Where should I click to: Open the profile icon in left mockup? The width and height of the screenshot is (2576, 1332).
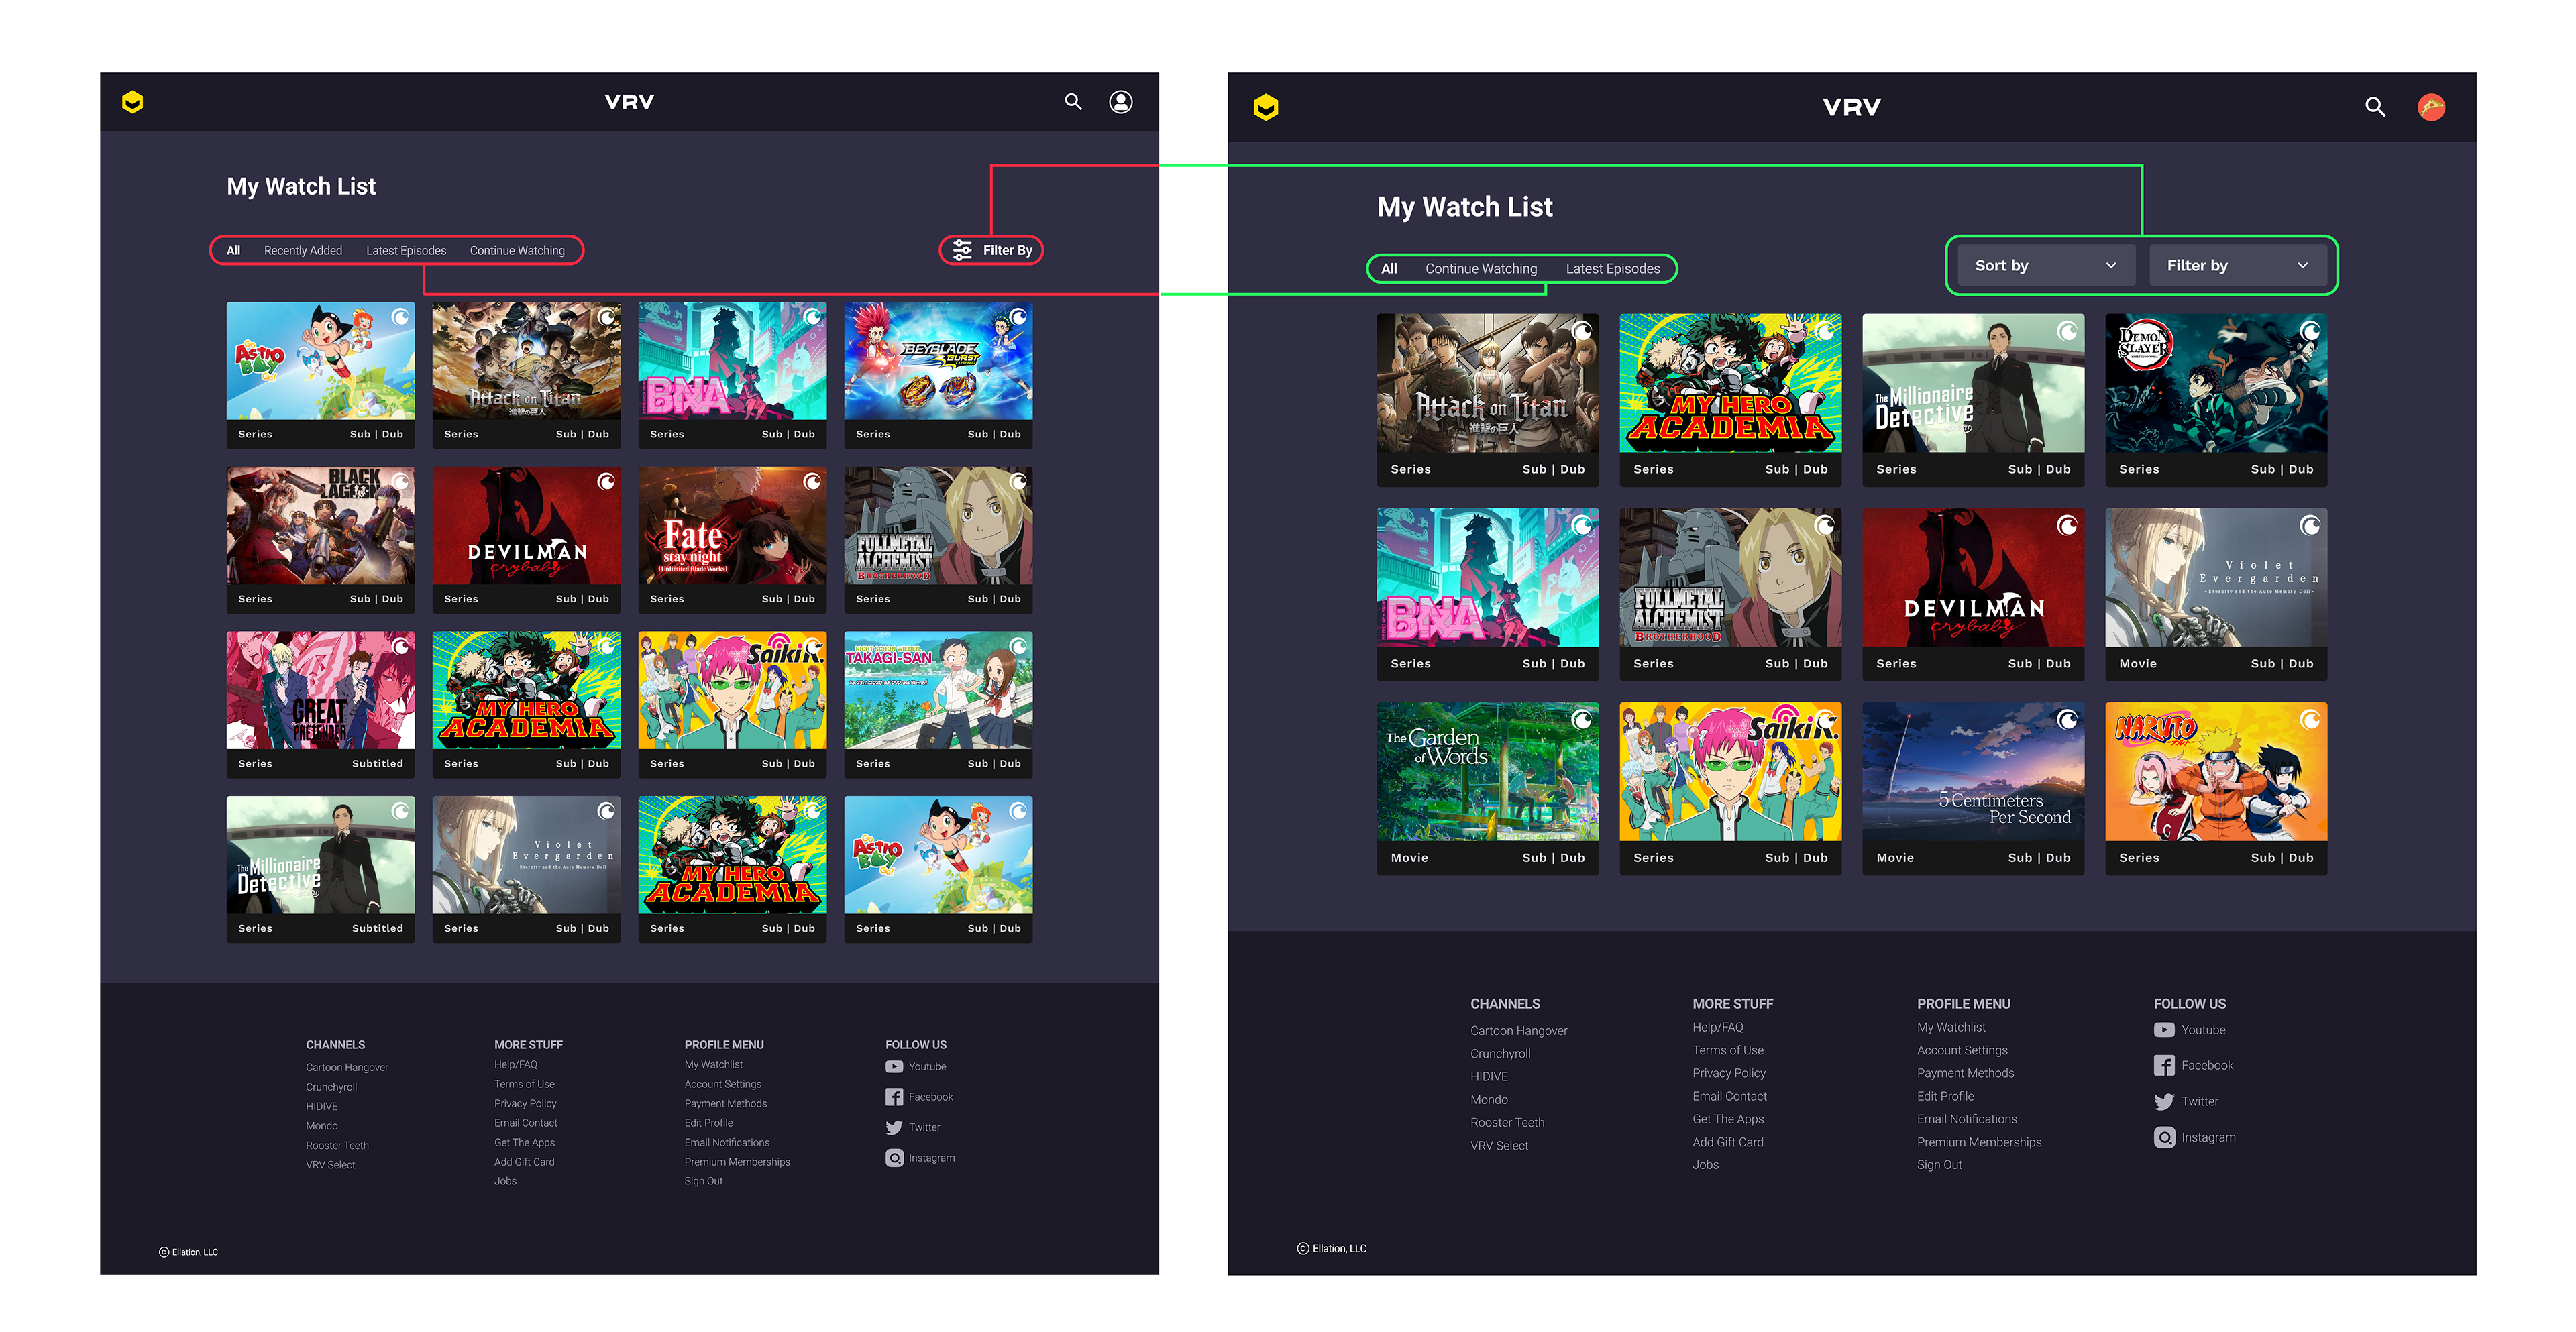(1121, 102)
